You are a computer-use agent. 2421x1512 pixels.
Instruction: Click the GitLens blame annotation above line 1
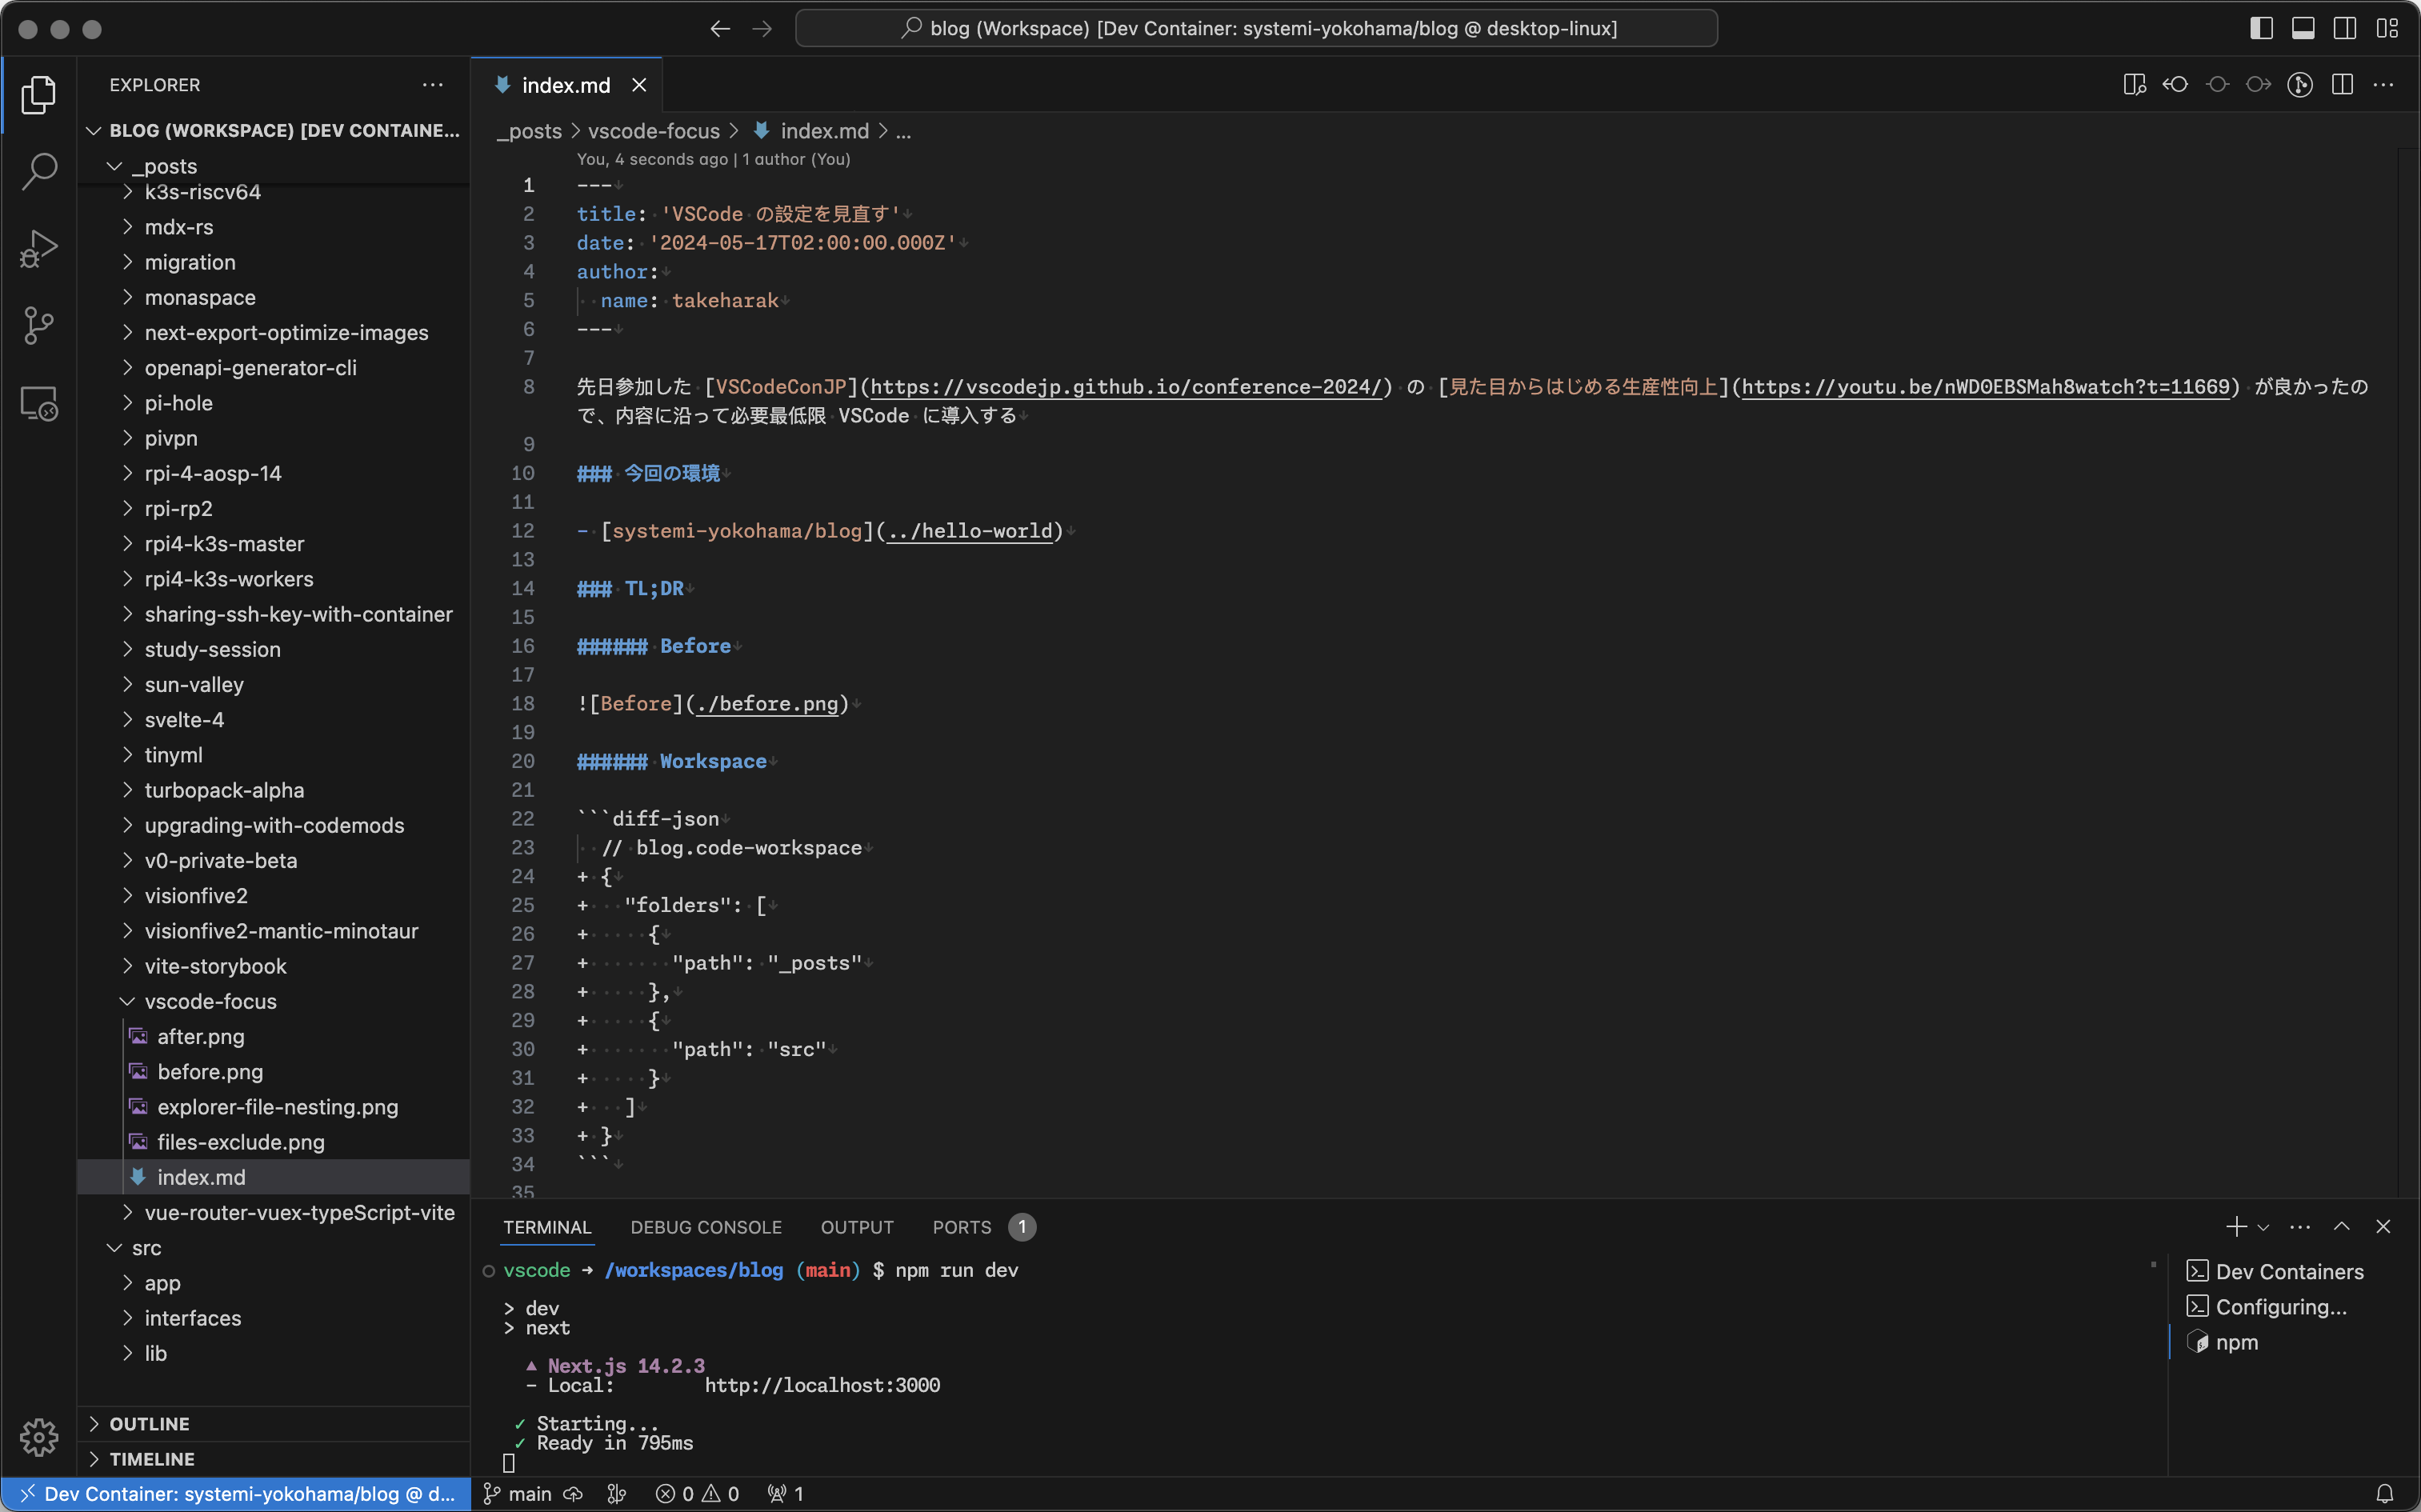pos(713,159)
